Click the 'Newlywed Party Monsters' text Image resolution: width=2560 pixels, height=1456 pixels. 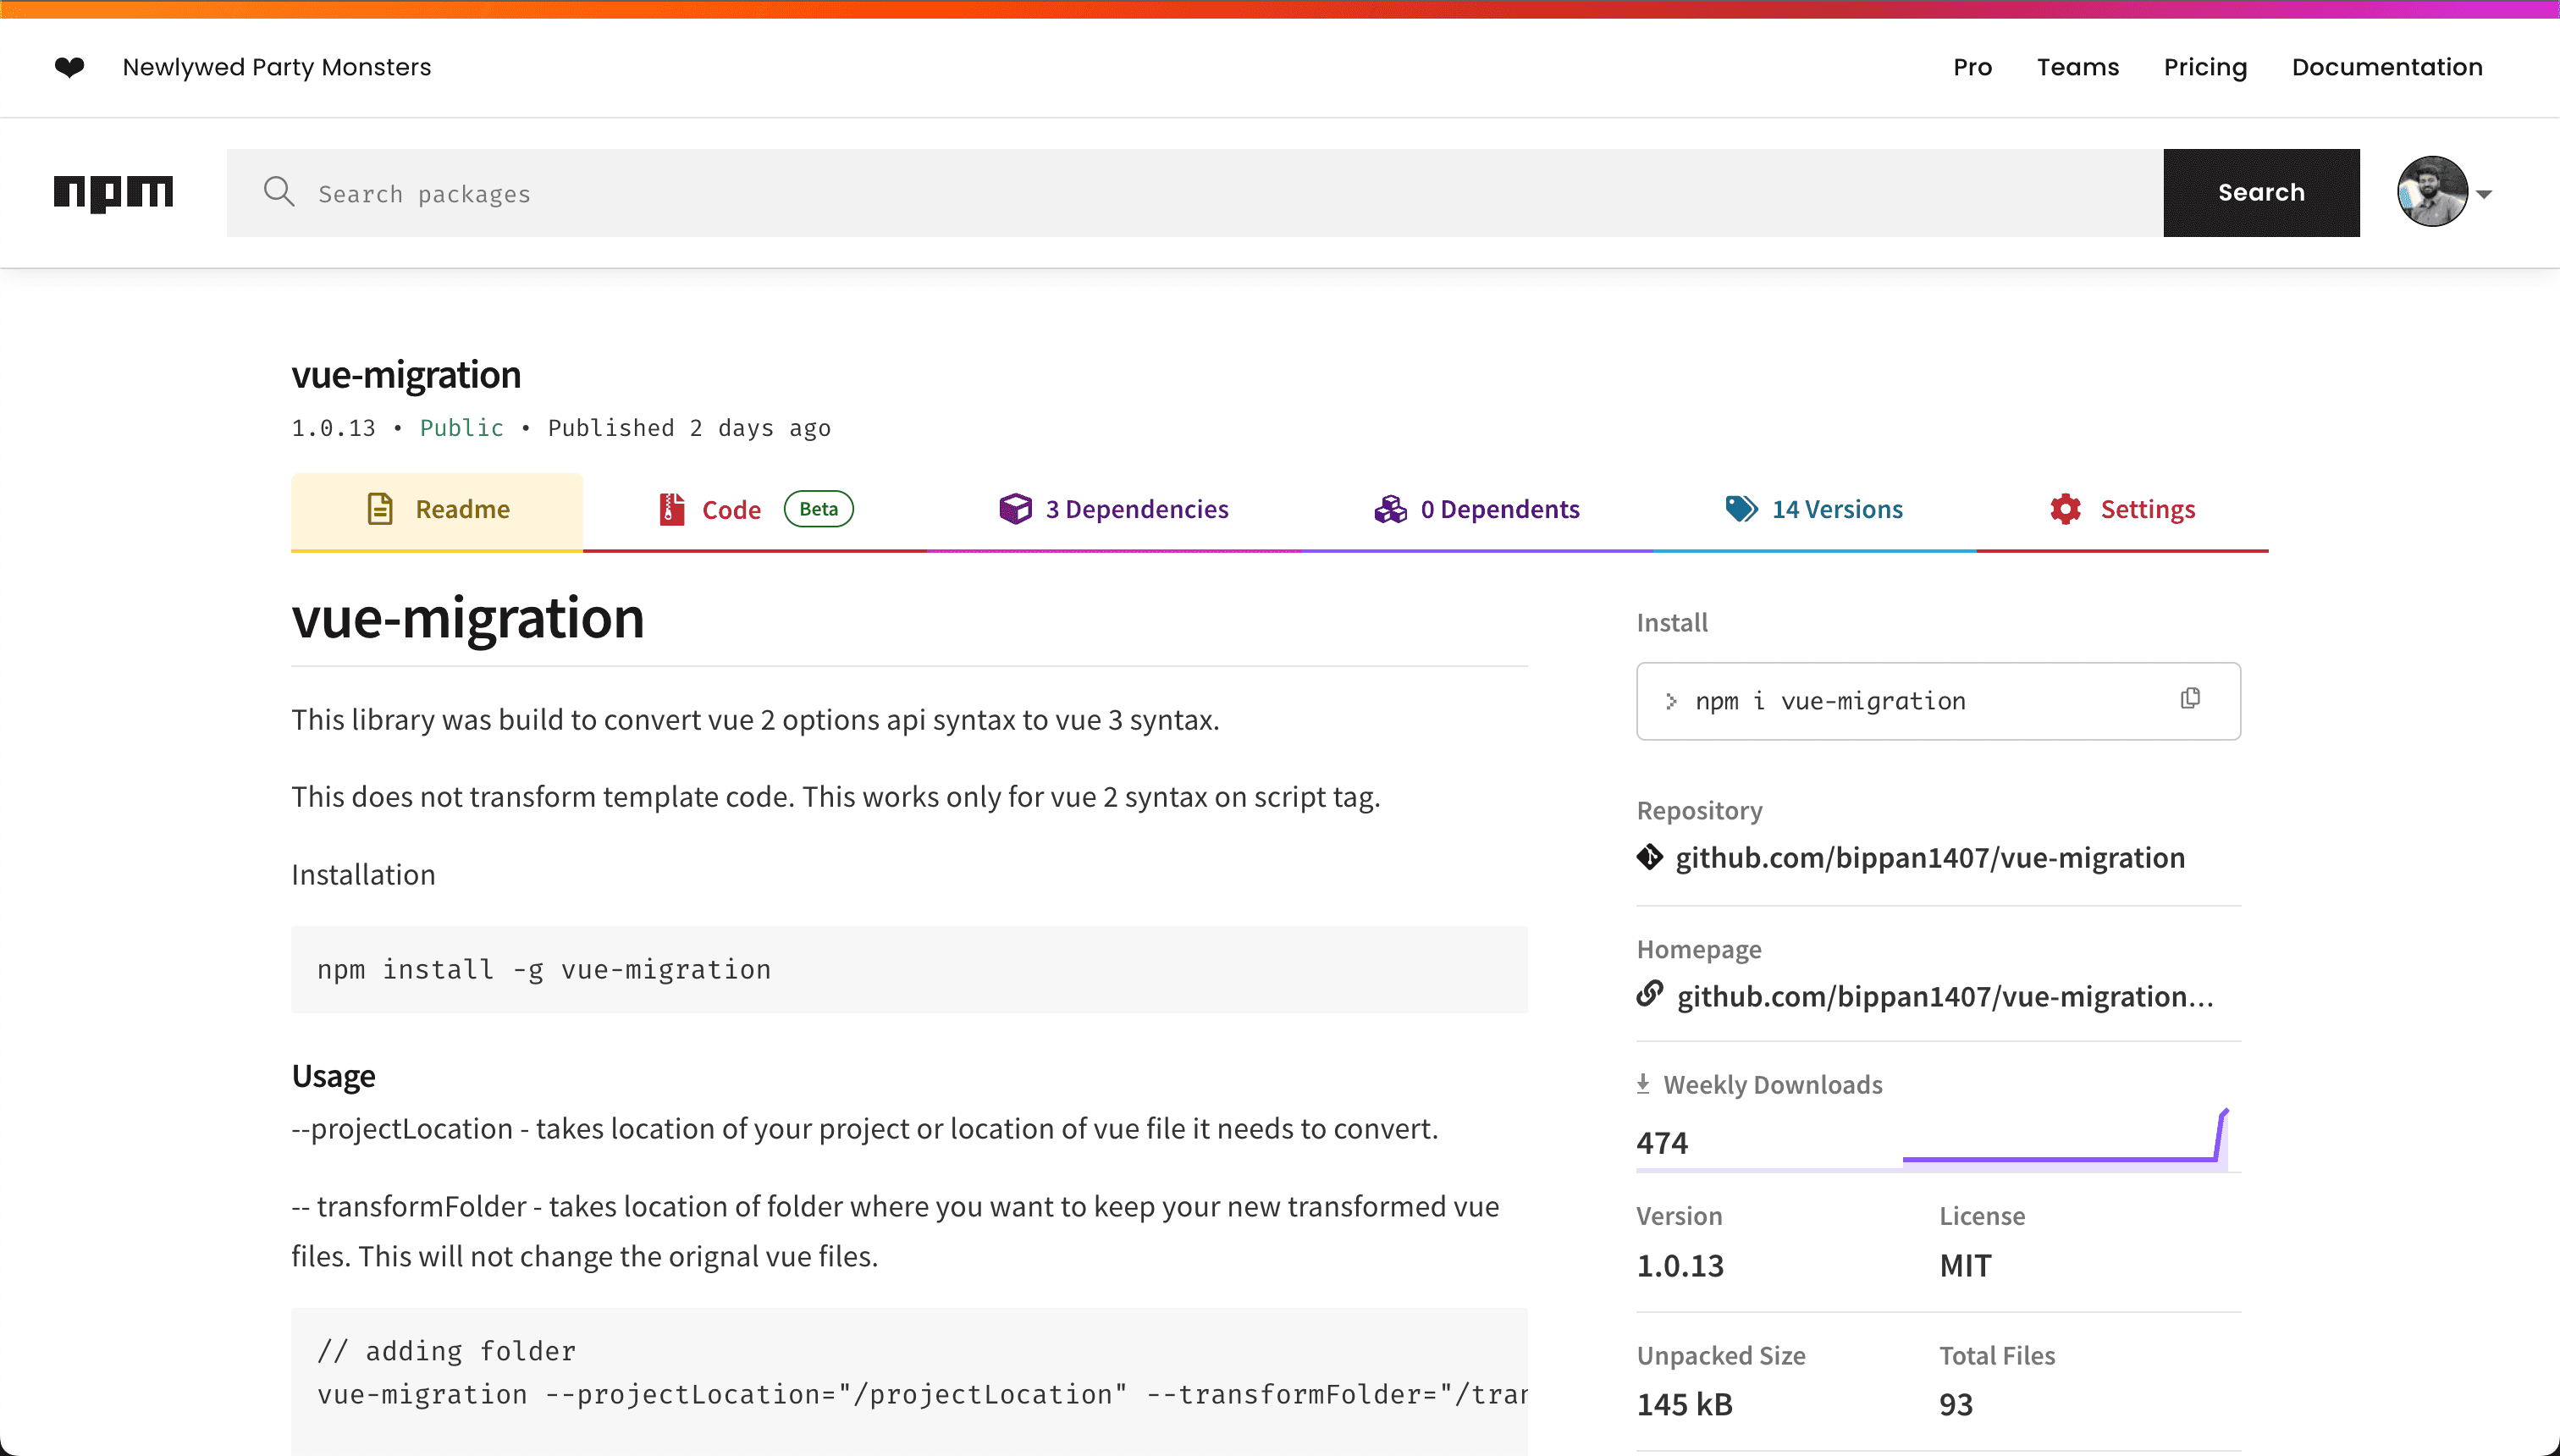pyautogui.click(x=276, y=67)
